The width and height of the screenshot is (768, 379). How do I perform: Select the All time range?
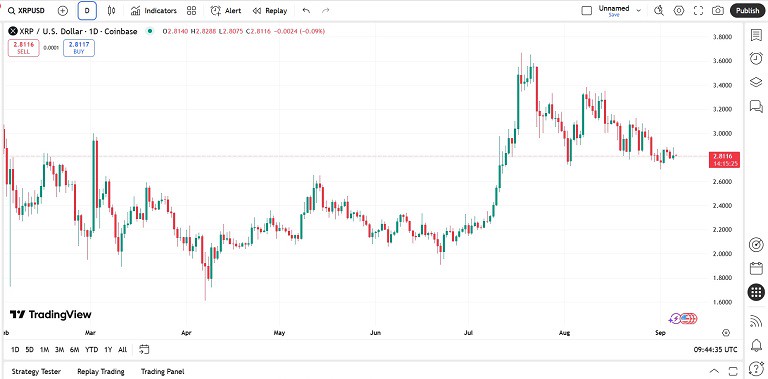(x=122, y=350)
